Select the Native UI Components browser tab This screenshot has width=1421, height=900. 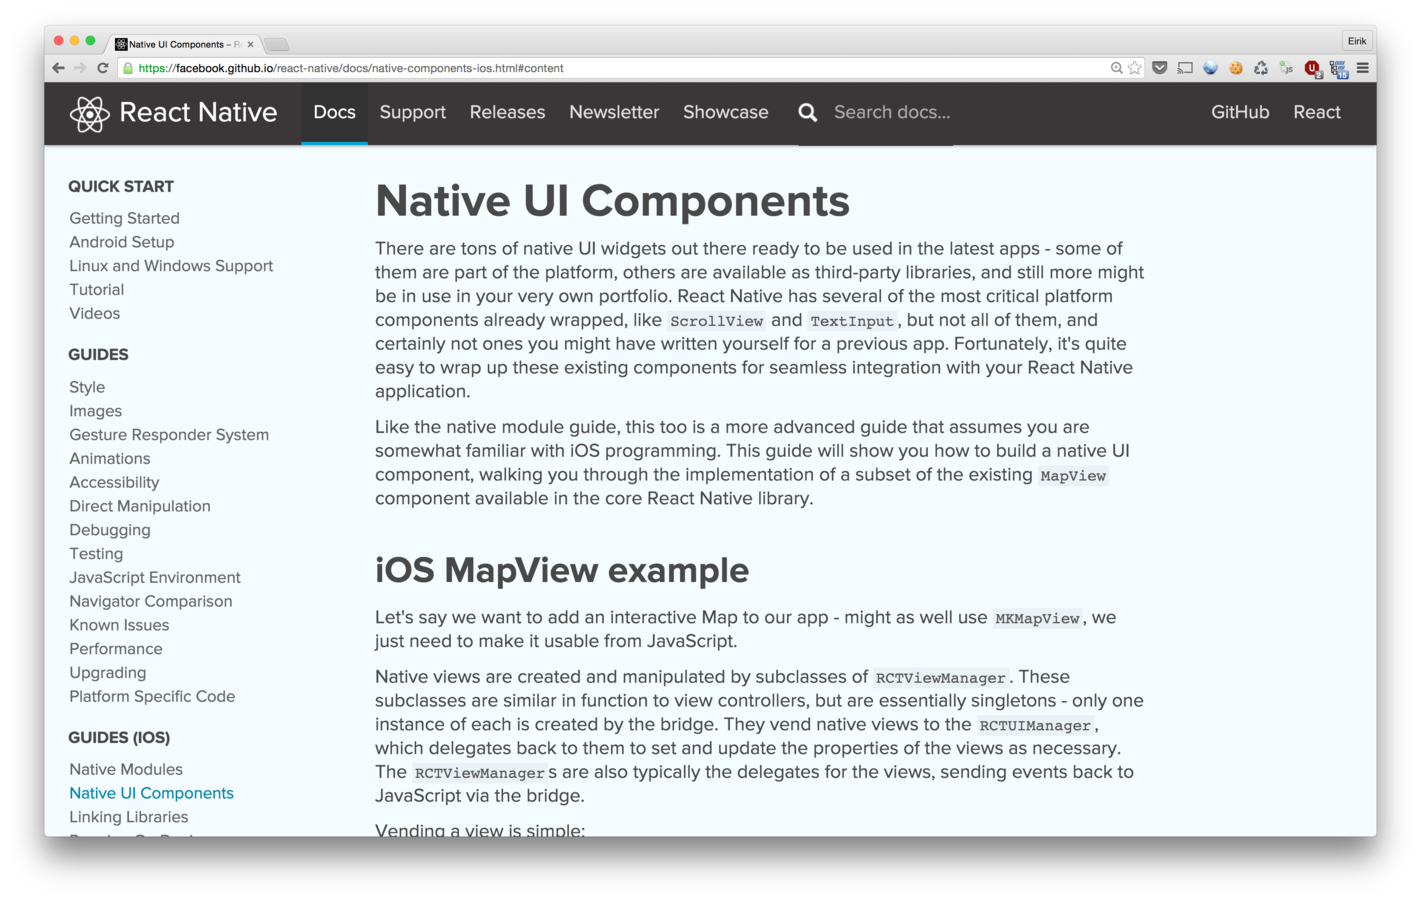[x=185, y=44]
